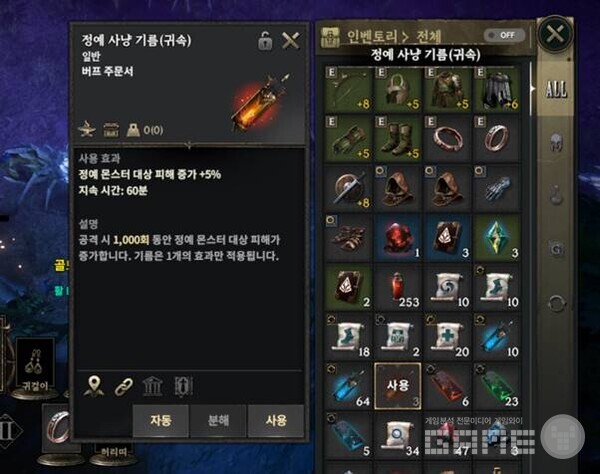Toggle the OFF switch in inventory header
The height and width of the screenshot is (474, 600).
pyautogui.click(x=504, y=35)
